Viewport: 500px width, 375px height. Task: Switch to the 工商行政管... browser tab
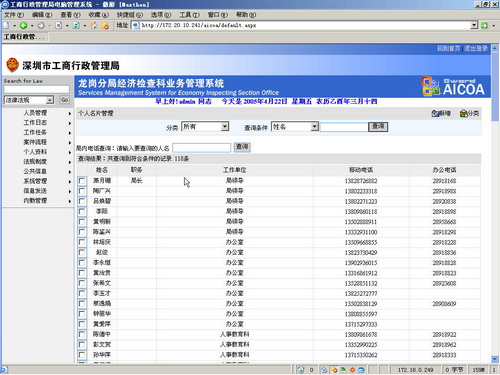coord(24,37)
